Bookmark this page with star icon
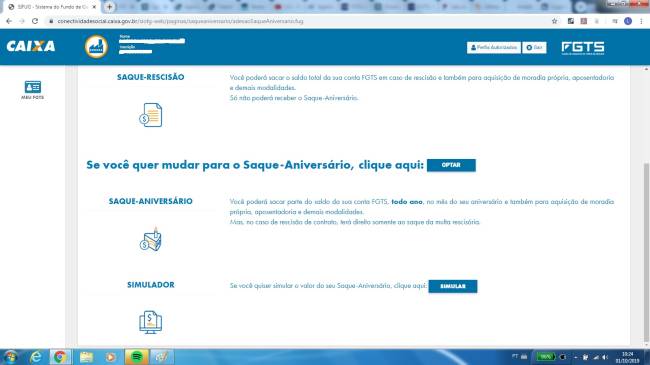 pos(554,21)
